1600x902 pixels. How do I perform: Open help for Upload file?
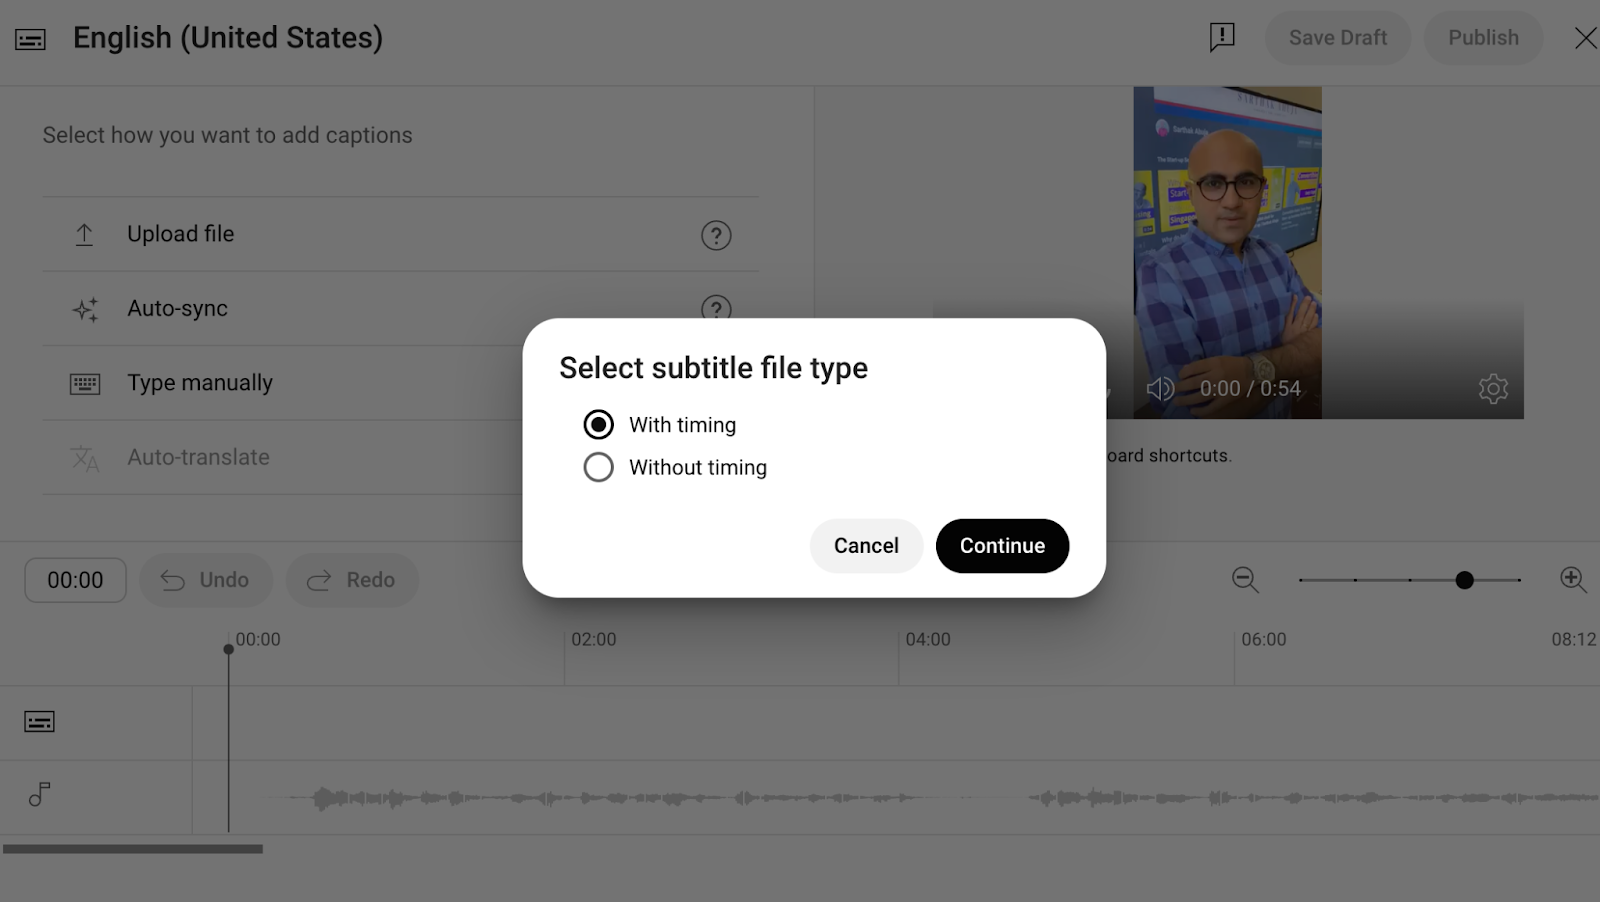pos(716,235)
